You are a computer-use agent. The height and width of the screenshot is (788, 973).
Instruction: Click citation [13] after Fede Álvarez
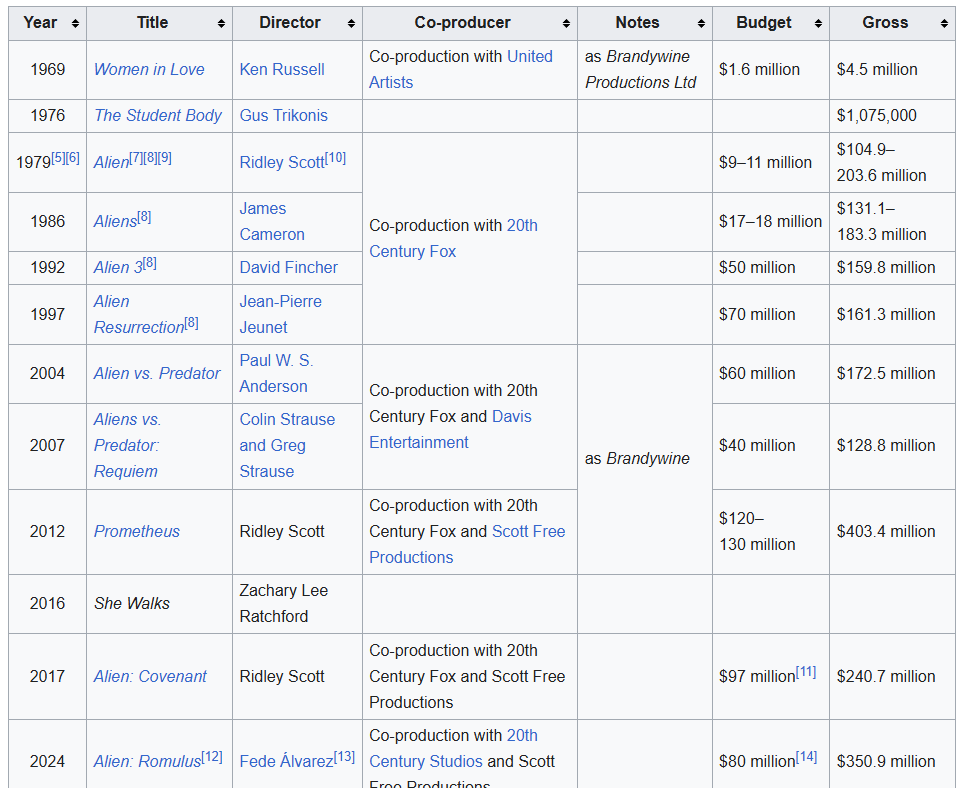344,756
